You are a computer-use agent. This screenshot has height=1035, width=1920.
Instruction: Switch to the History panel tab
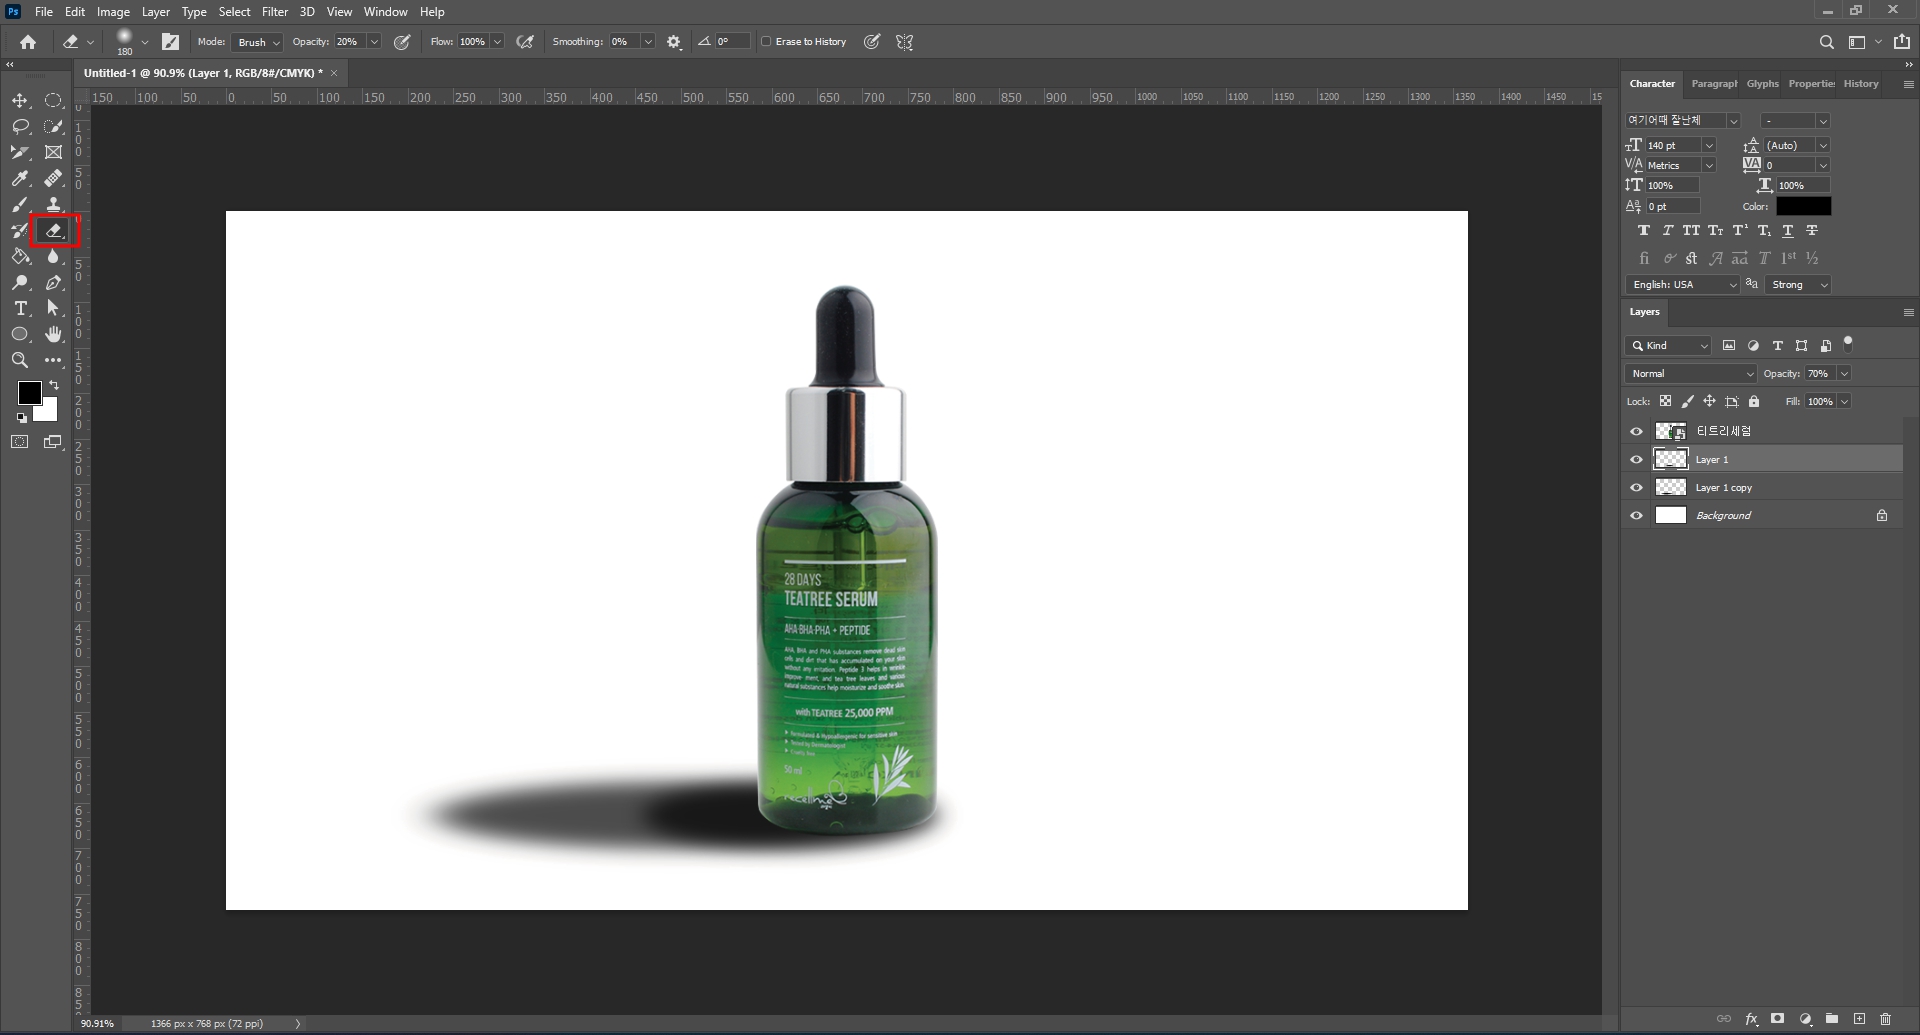click(x=1861, y=84)
